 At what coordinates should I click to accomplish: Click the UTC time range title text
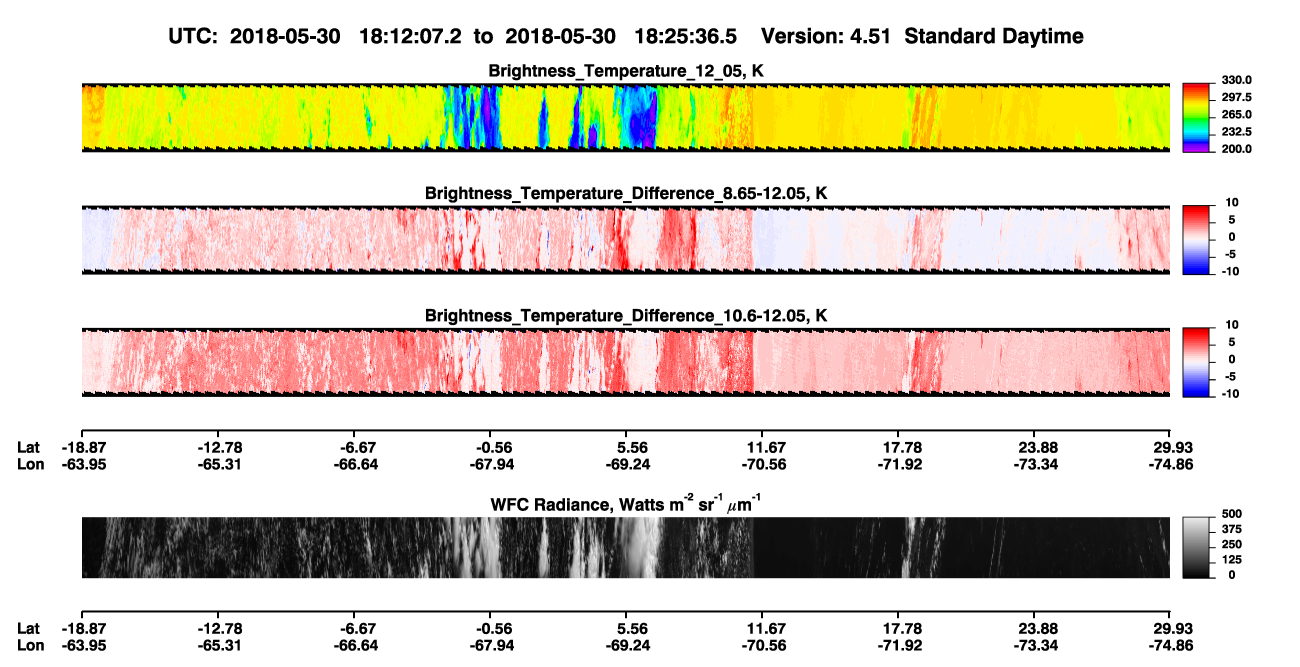point(627,36)
